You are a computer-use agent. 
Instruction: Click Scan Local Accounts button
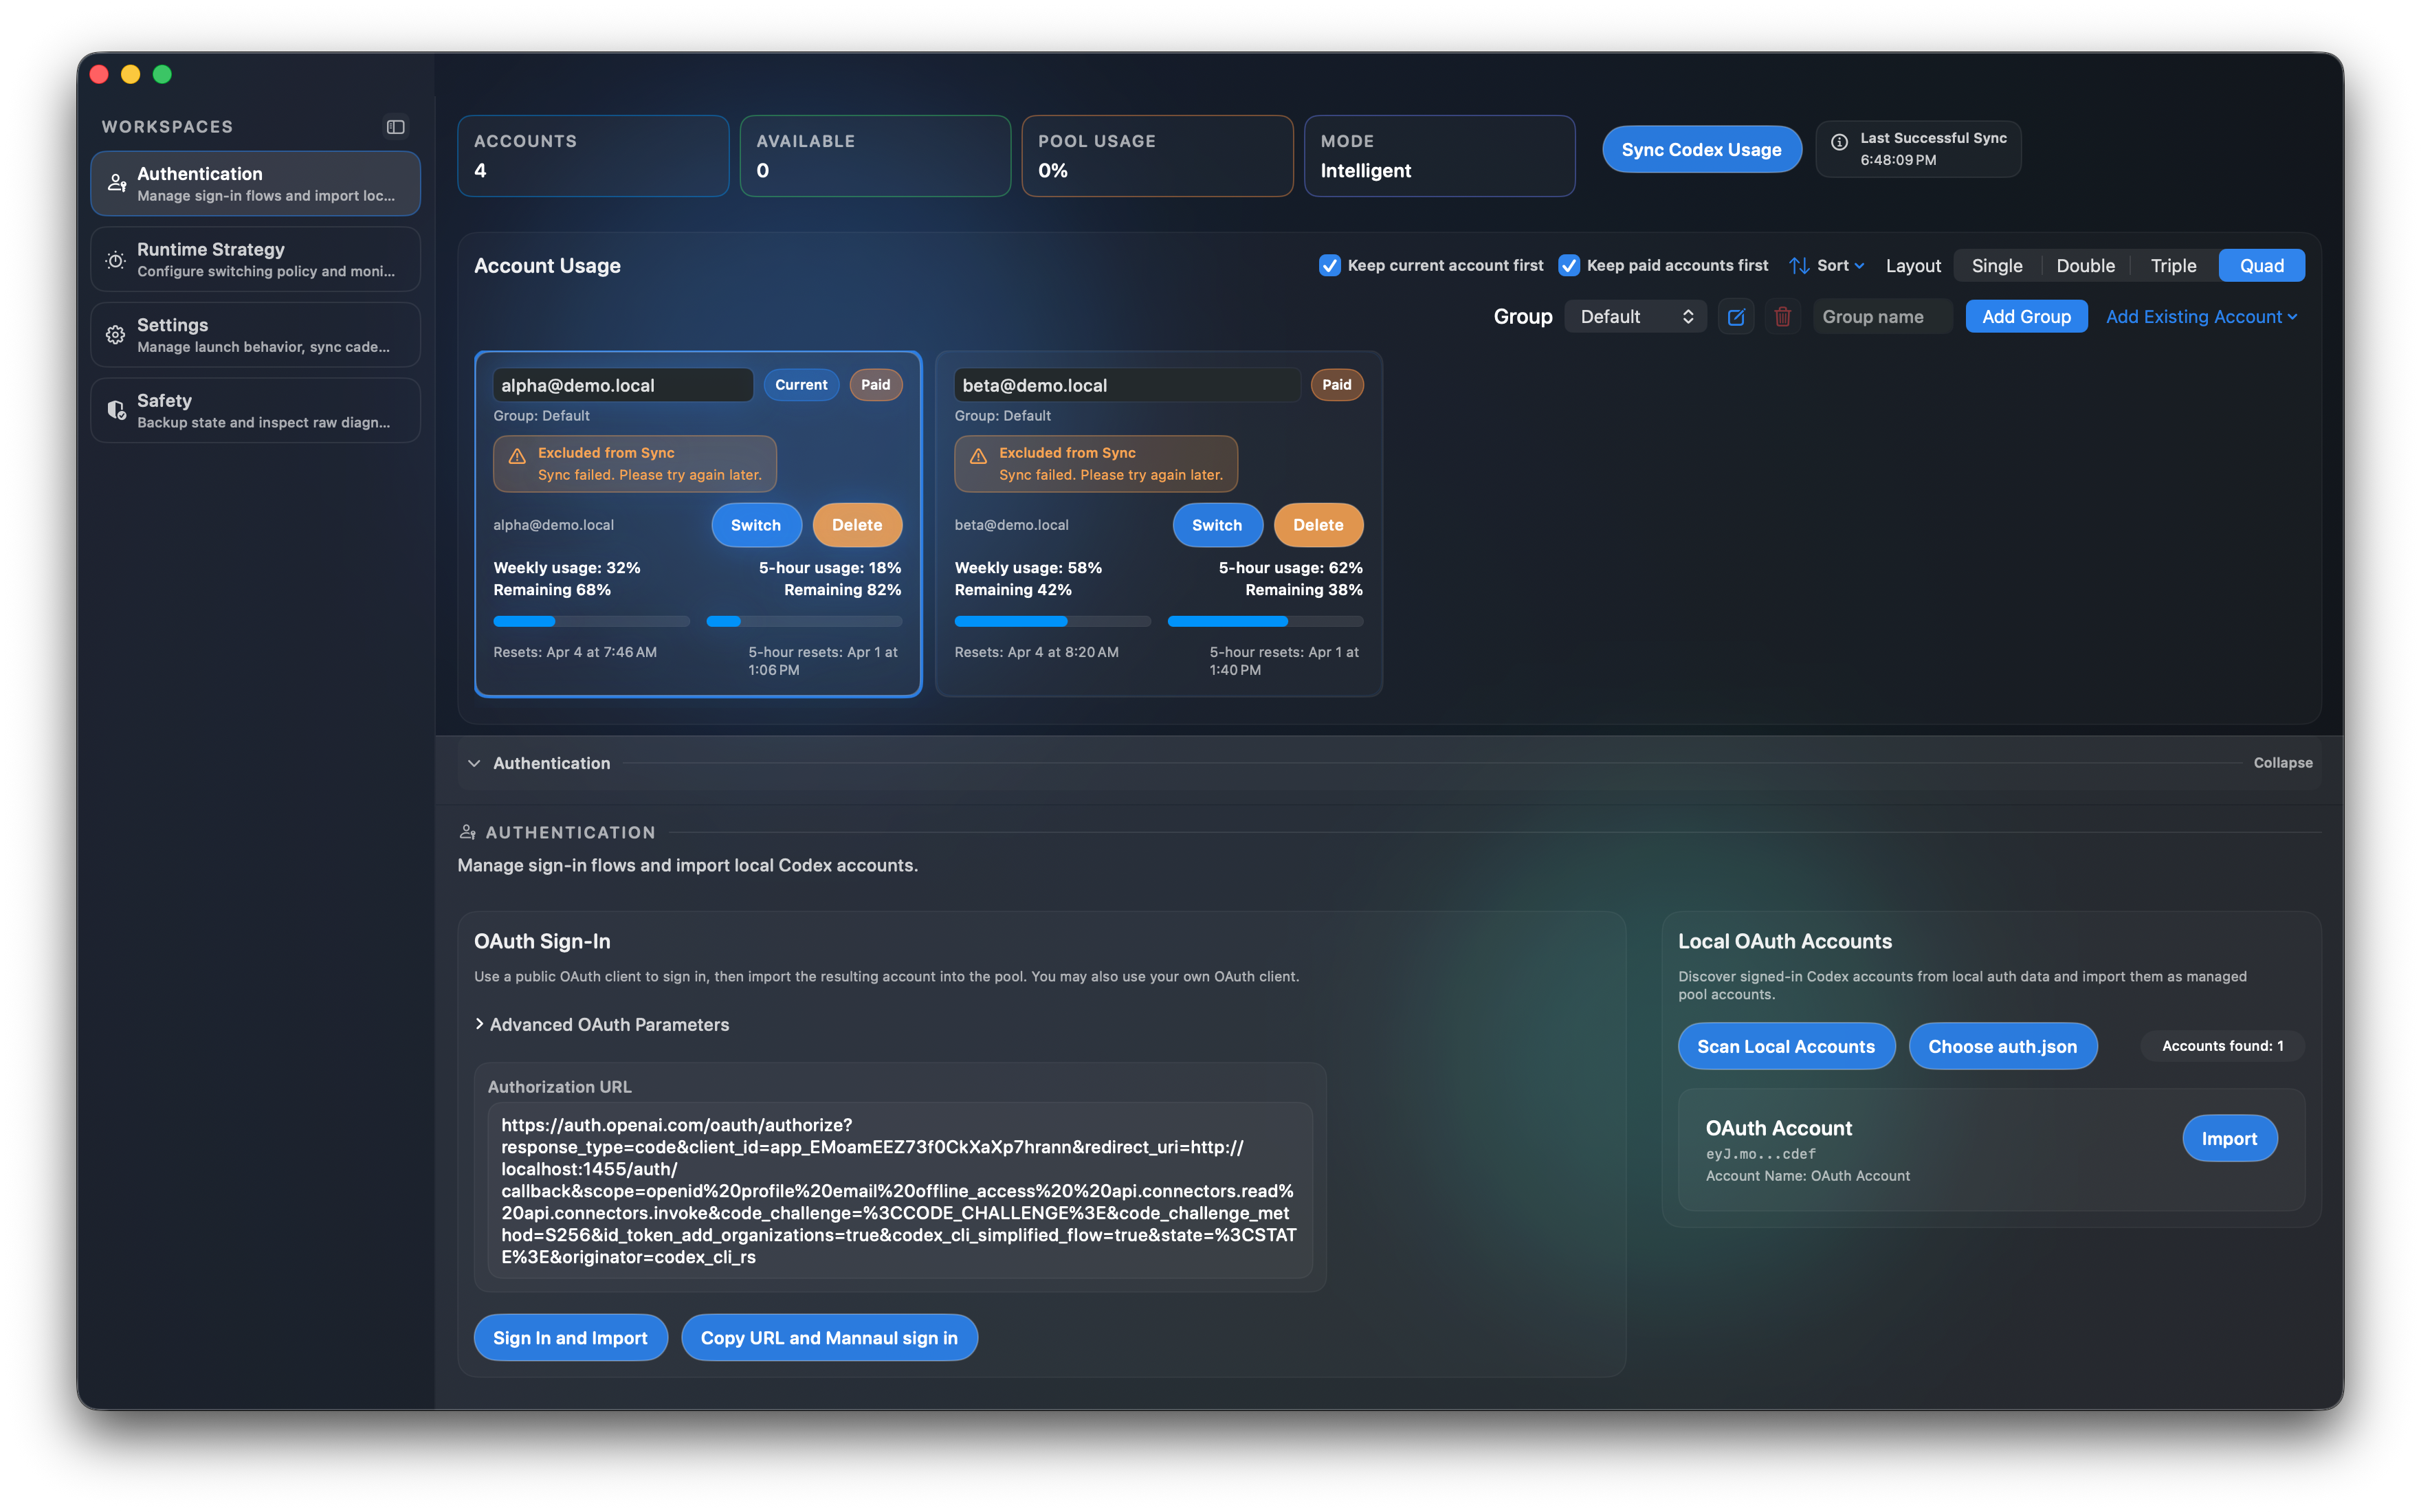[1786, 1047]
